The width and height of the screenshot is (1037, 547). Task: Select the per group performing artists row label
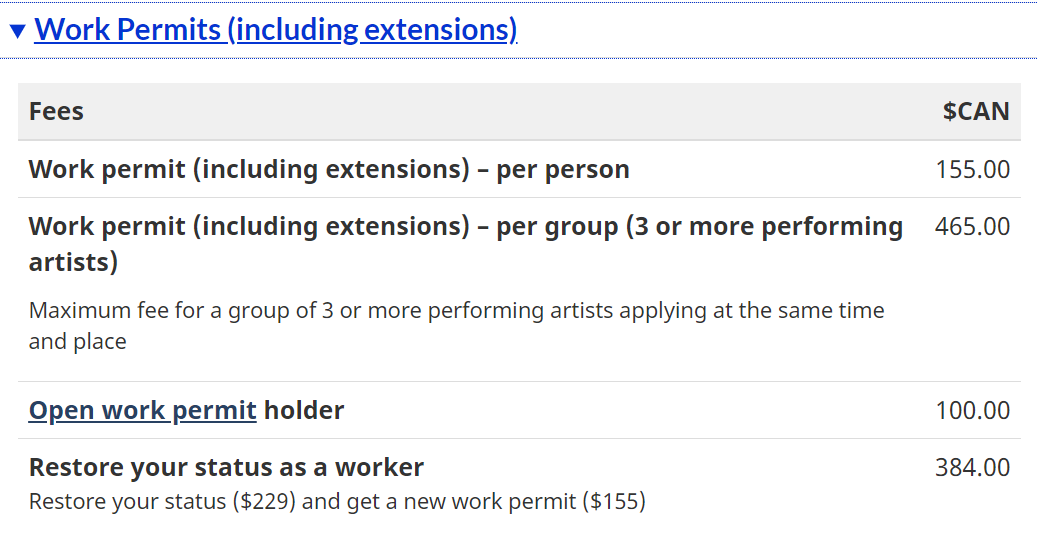pos(466,244)
